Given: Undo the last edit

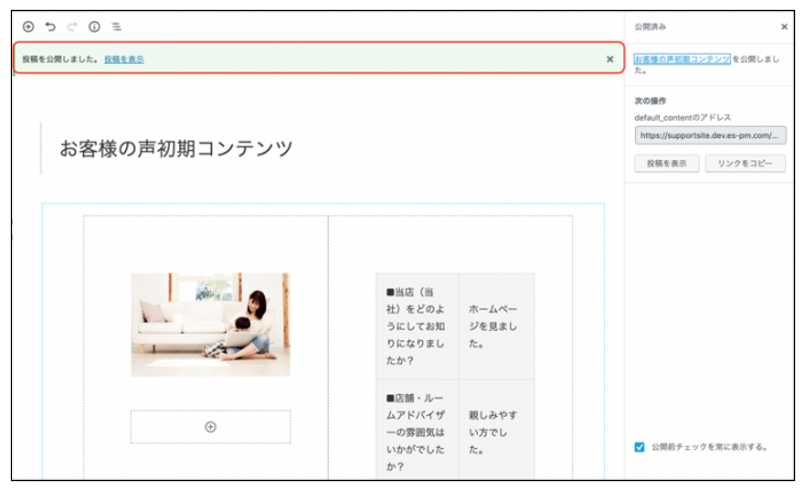Looking at the screenshot, I should coord(50,27).
